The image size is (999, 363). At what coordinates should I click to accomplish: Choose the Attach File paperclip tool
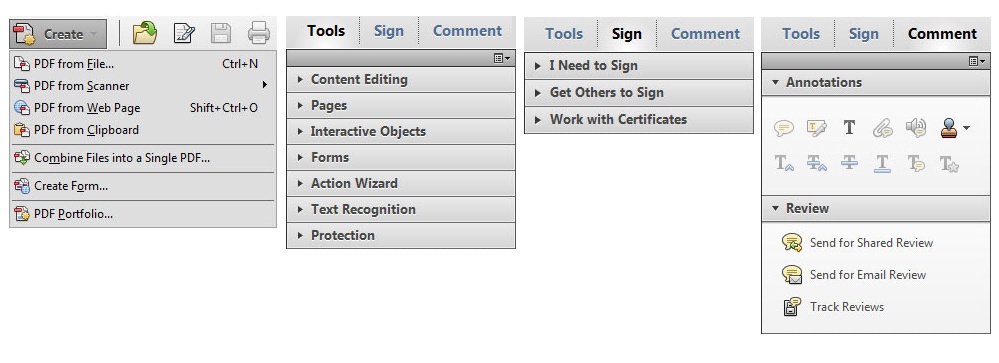point(882,129)
